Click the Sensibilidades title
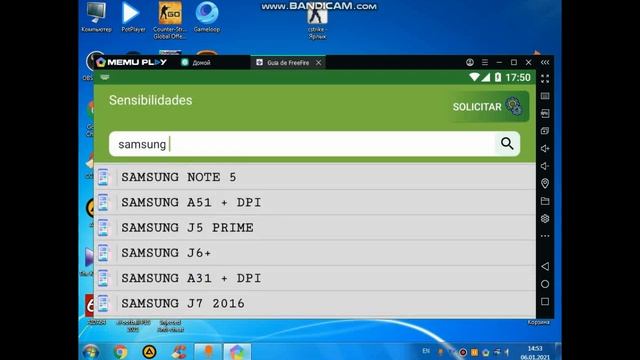This screenshot has height=360, width=640. [150, 100]
